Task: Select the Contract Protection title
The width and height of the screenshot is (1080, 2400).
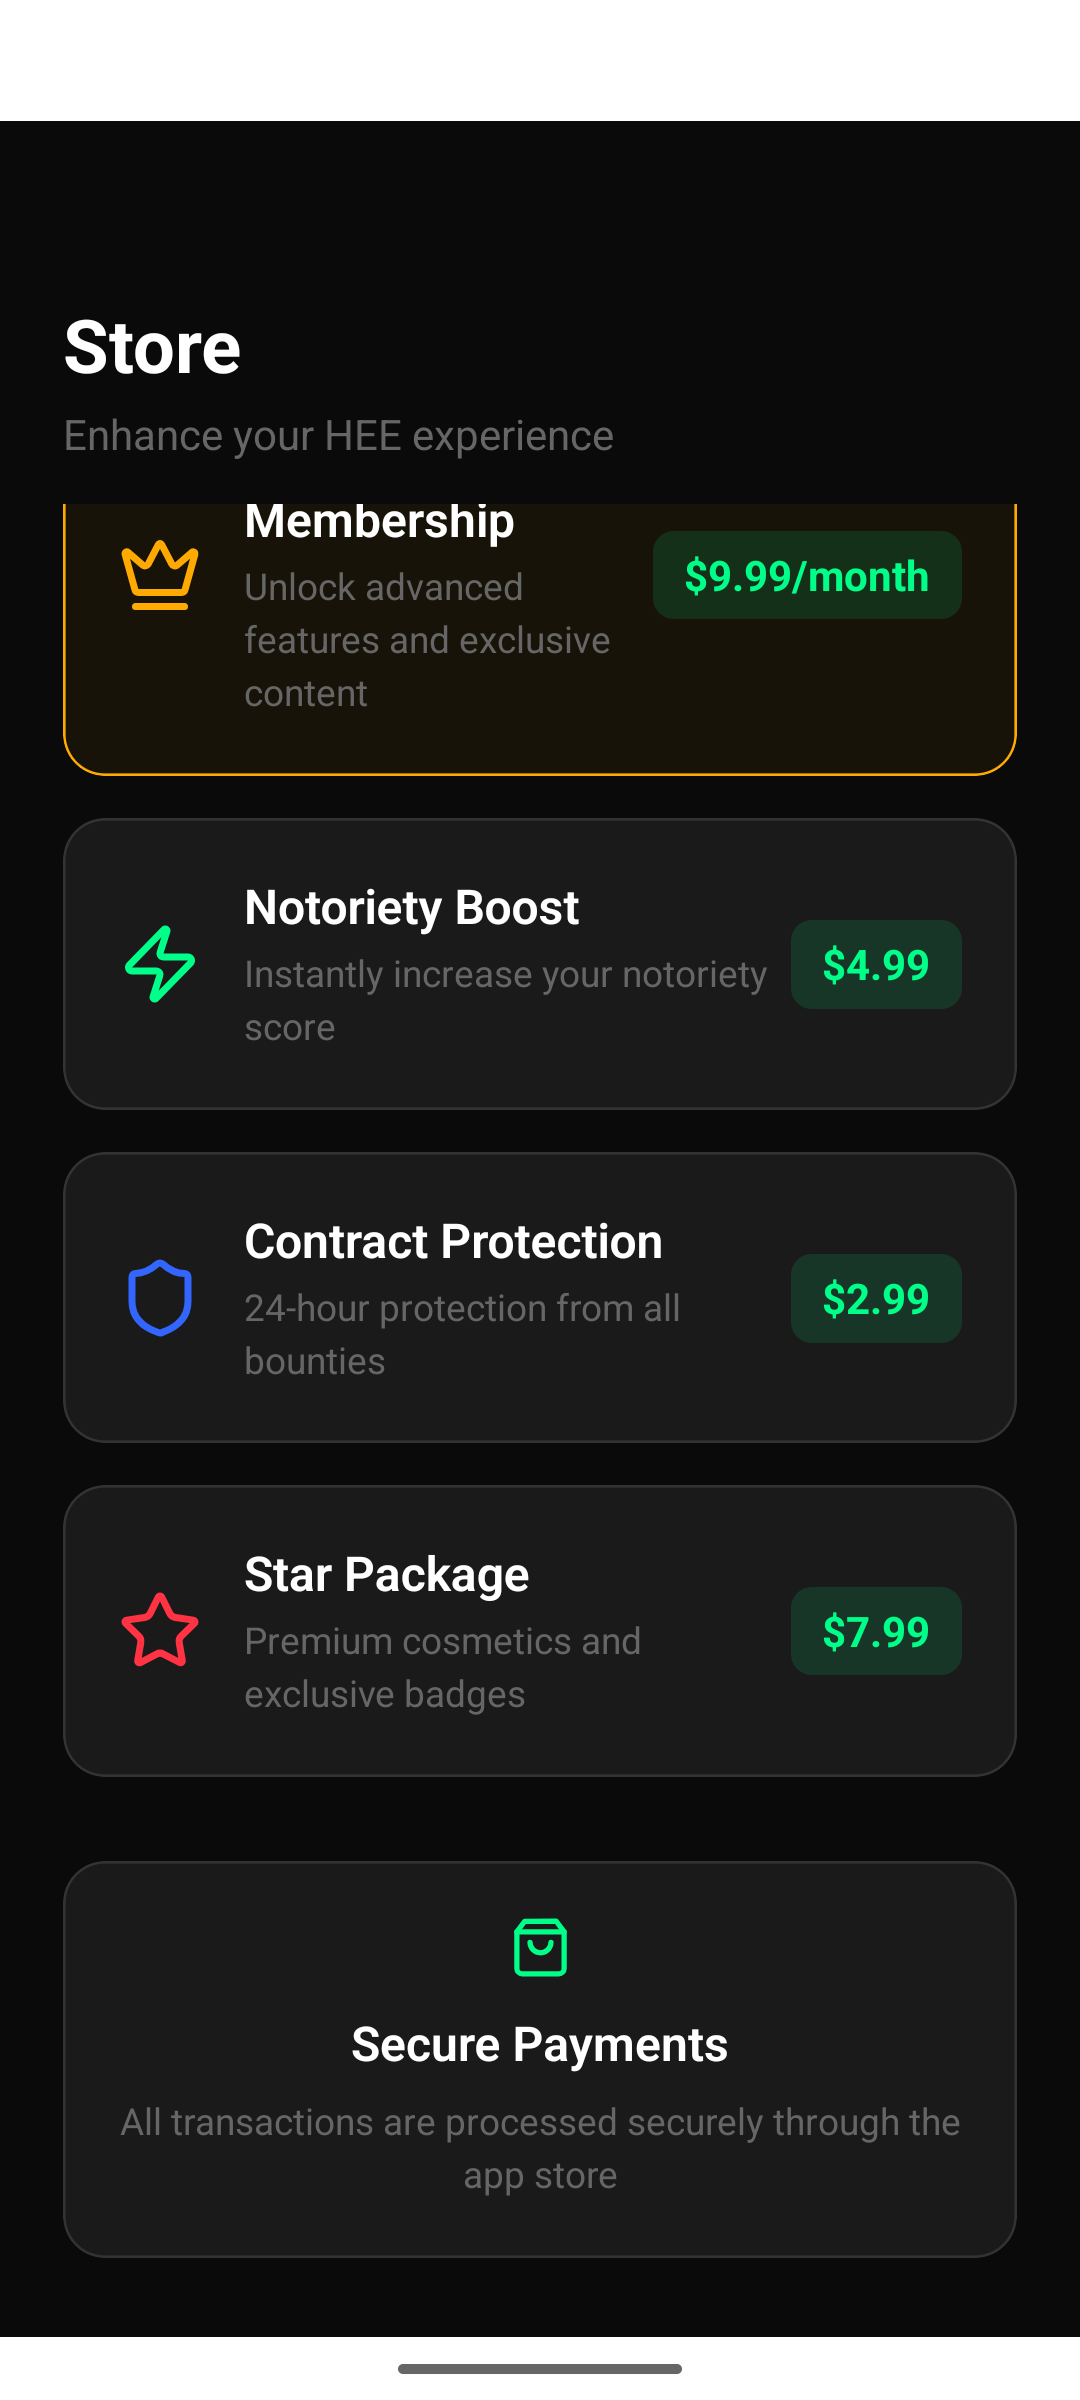Action: [454, 1242]
